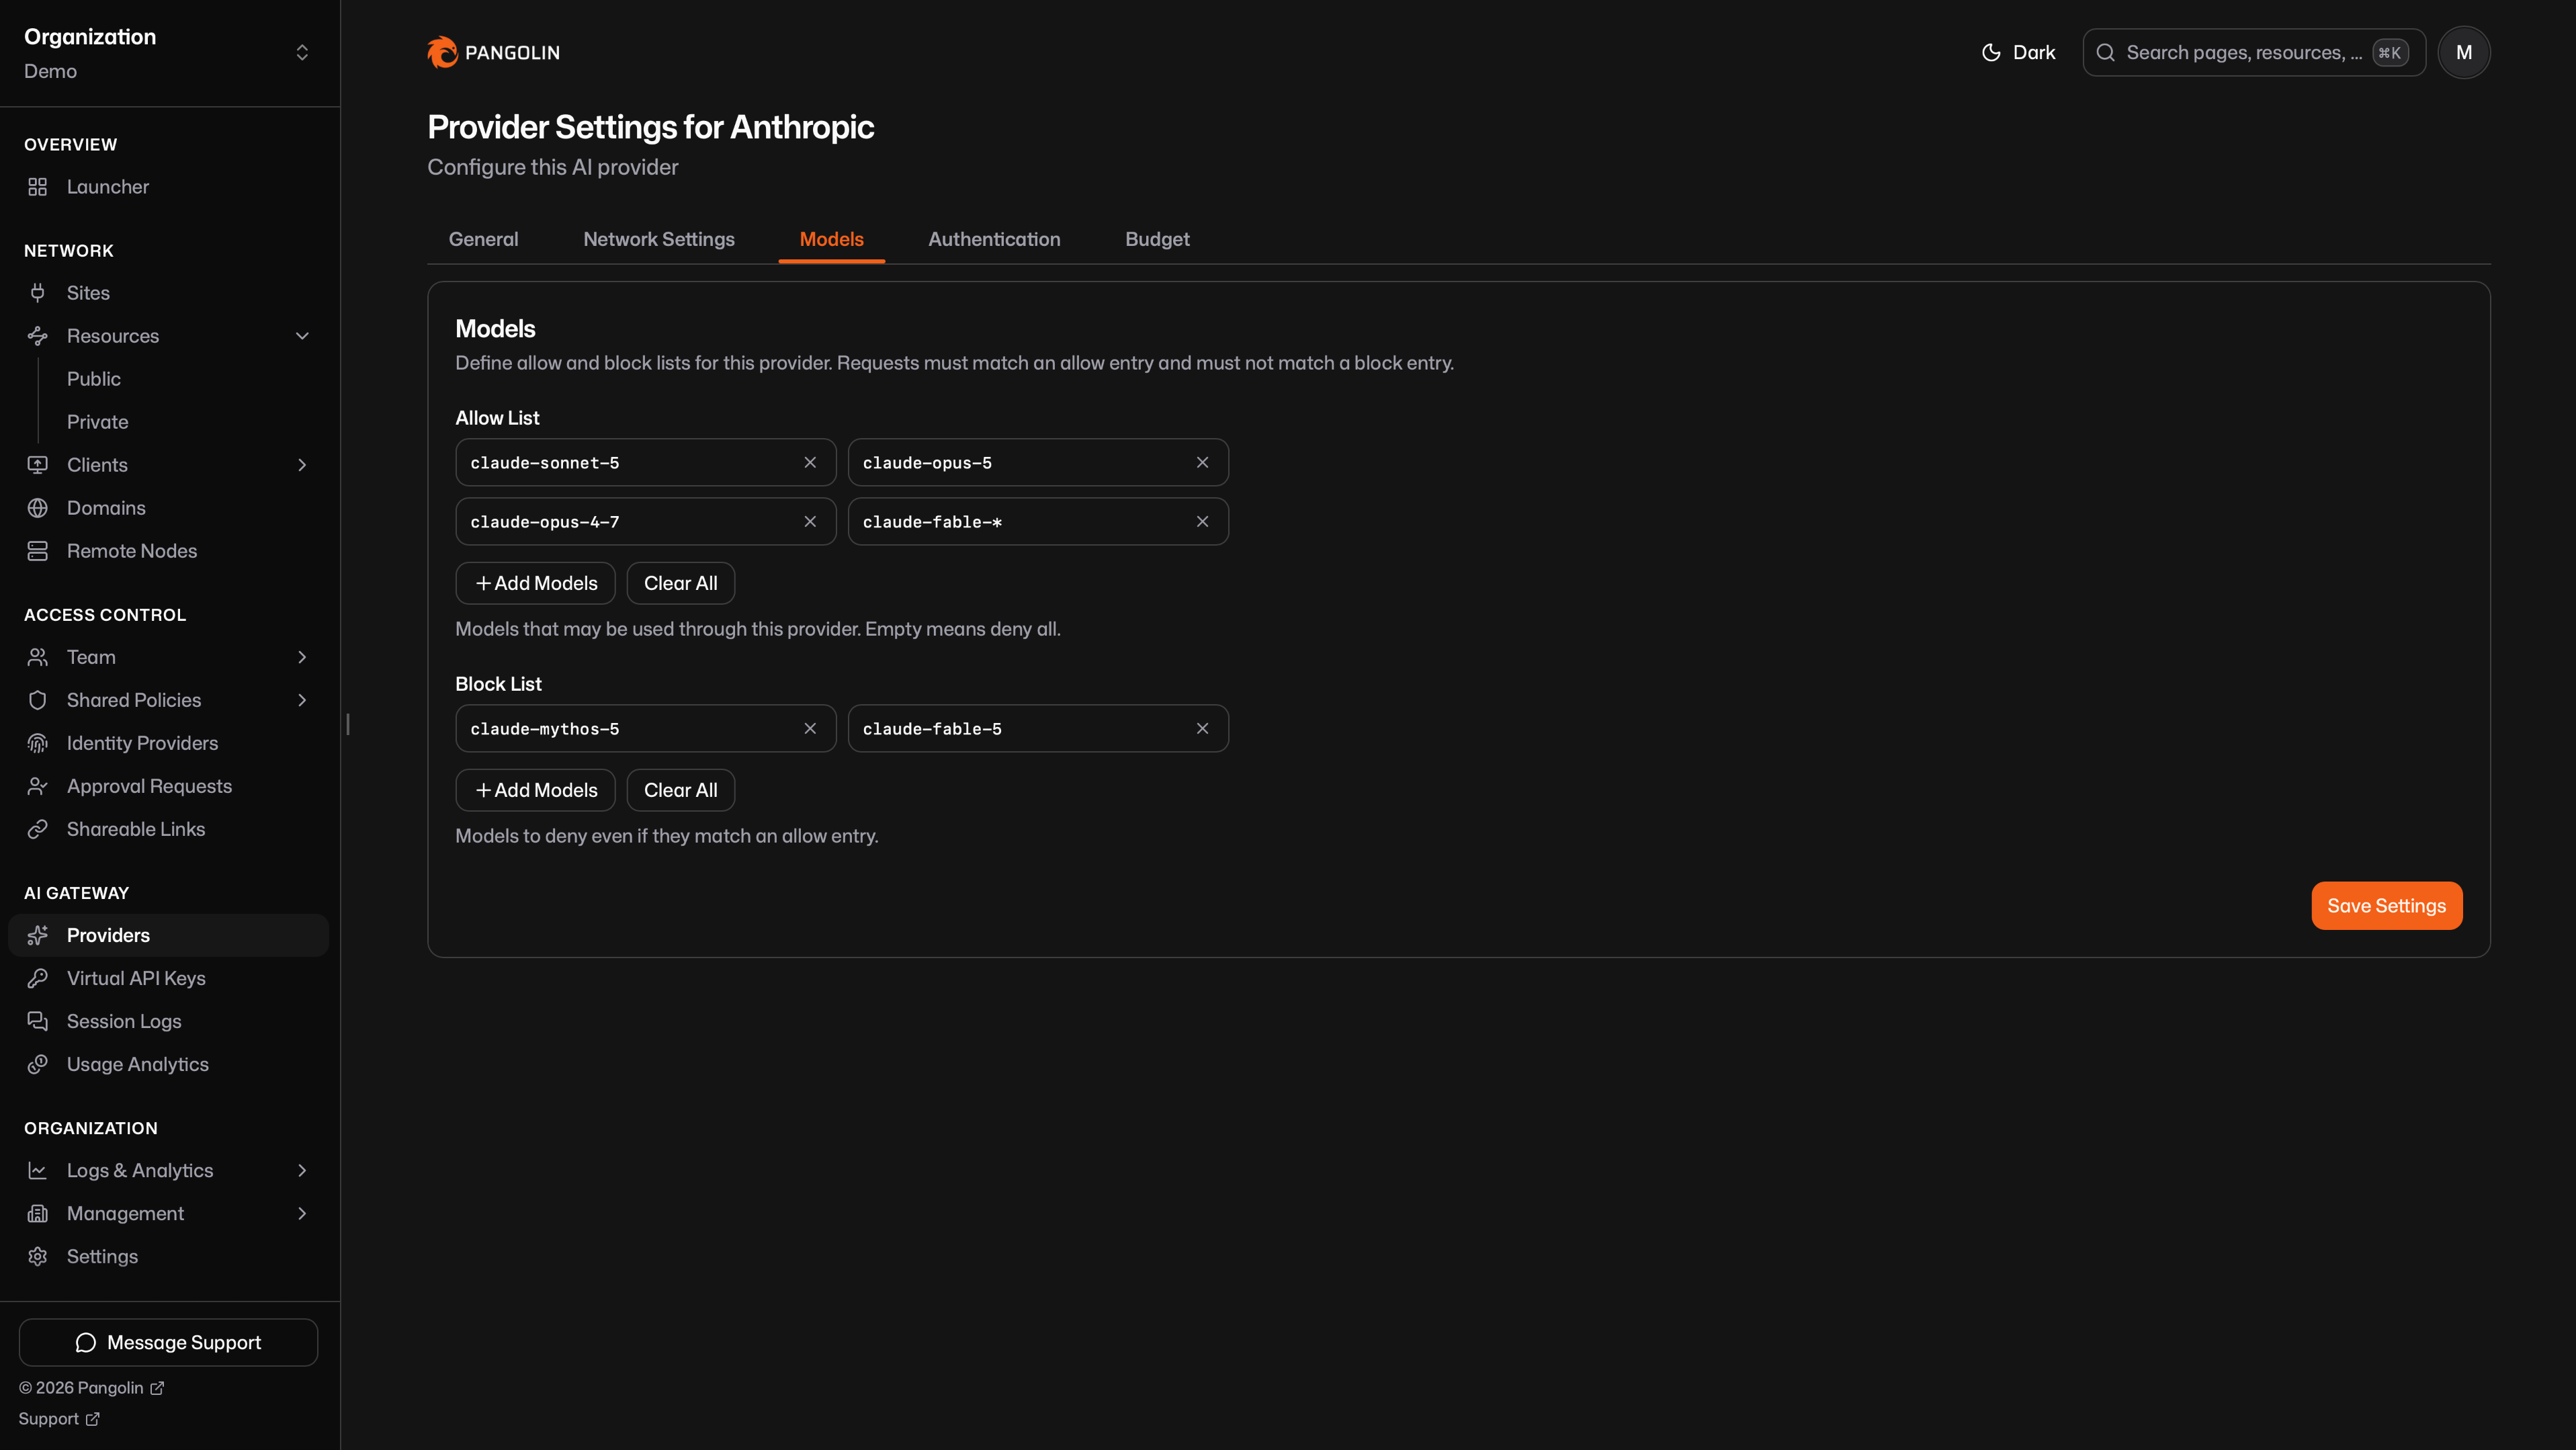This screenshot has width=2576, height=1450.
Task: Switch to the Budget tab
Action: click(x=1157, y=239)
